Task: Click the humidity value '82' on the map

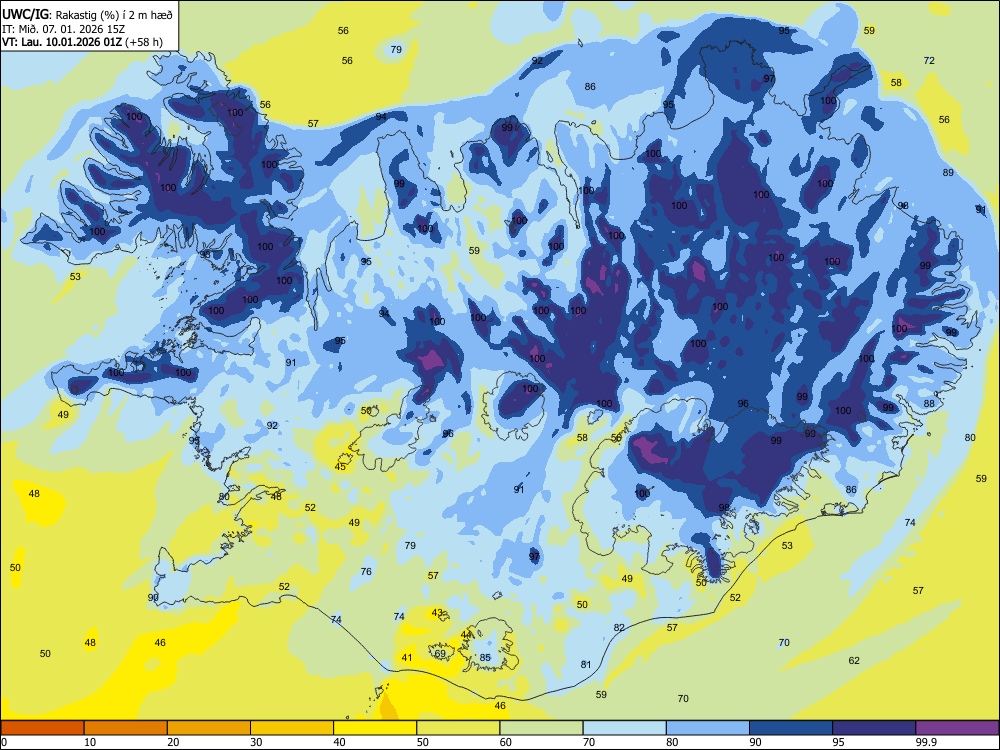Action: click(619, 628)
